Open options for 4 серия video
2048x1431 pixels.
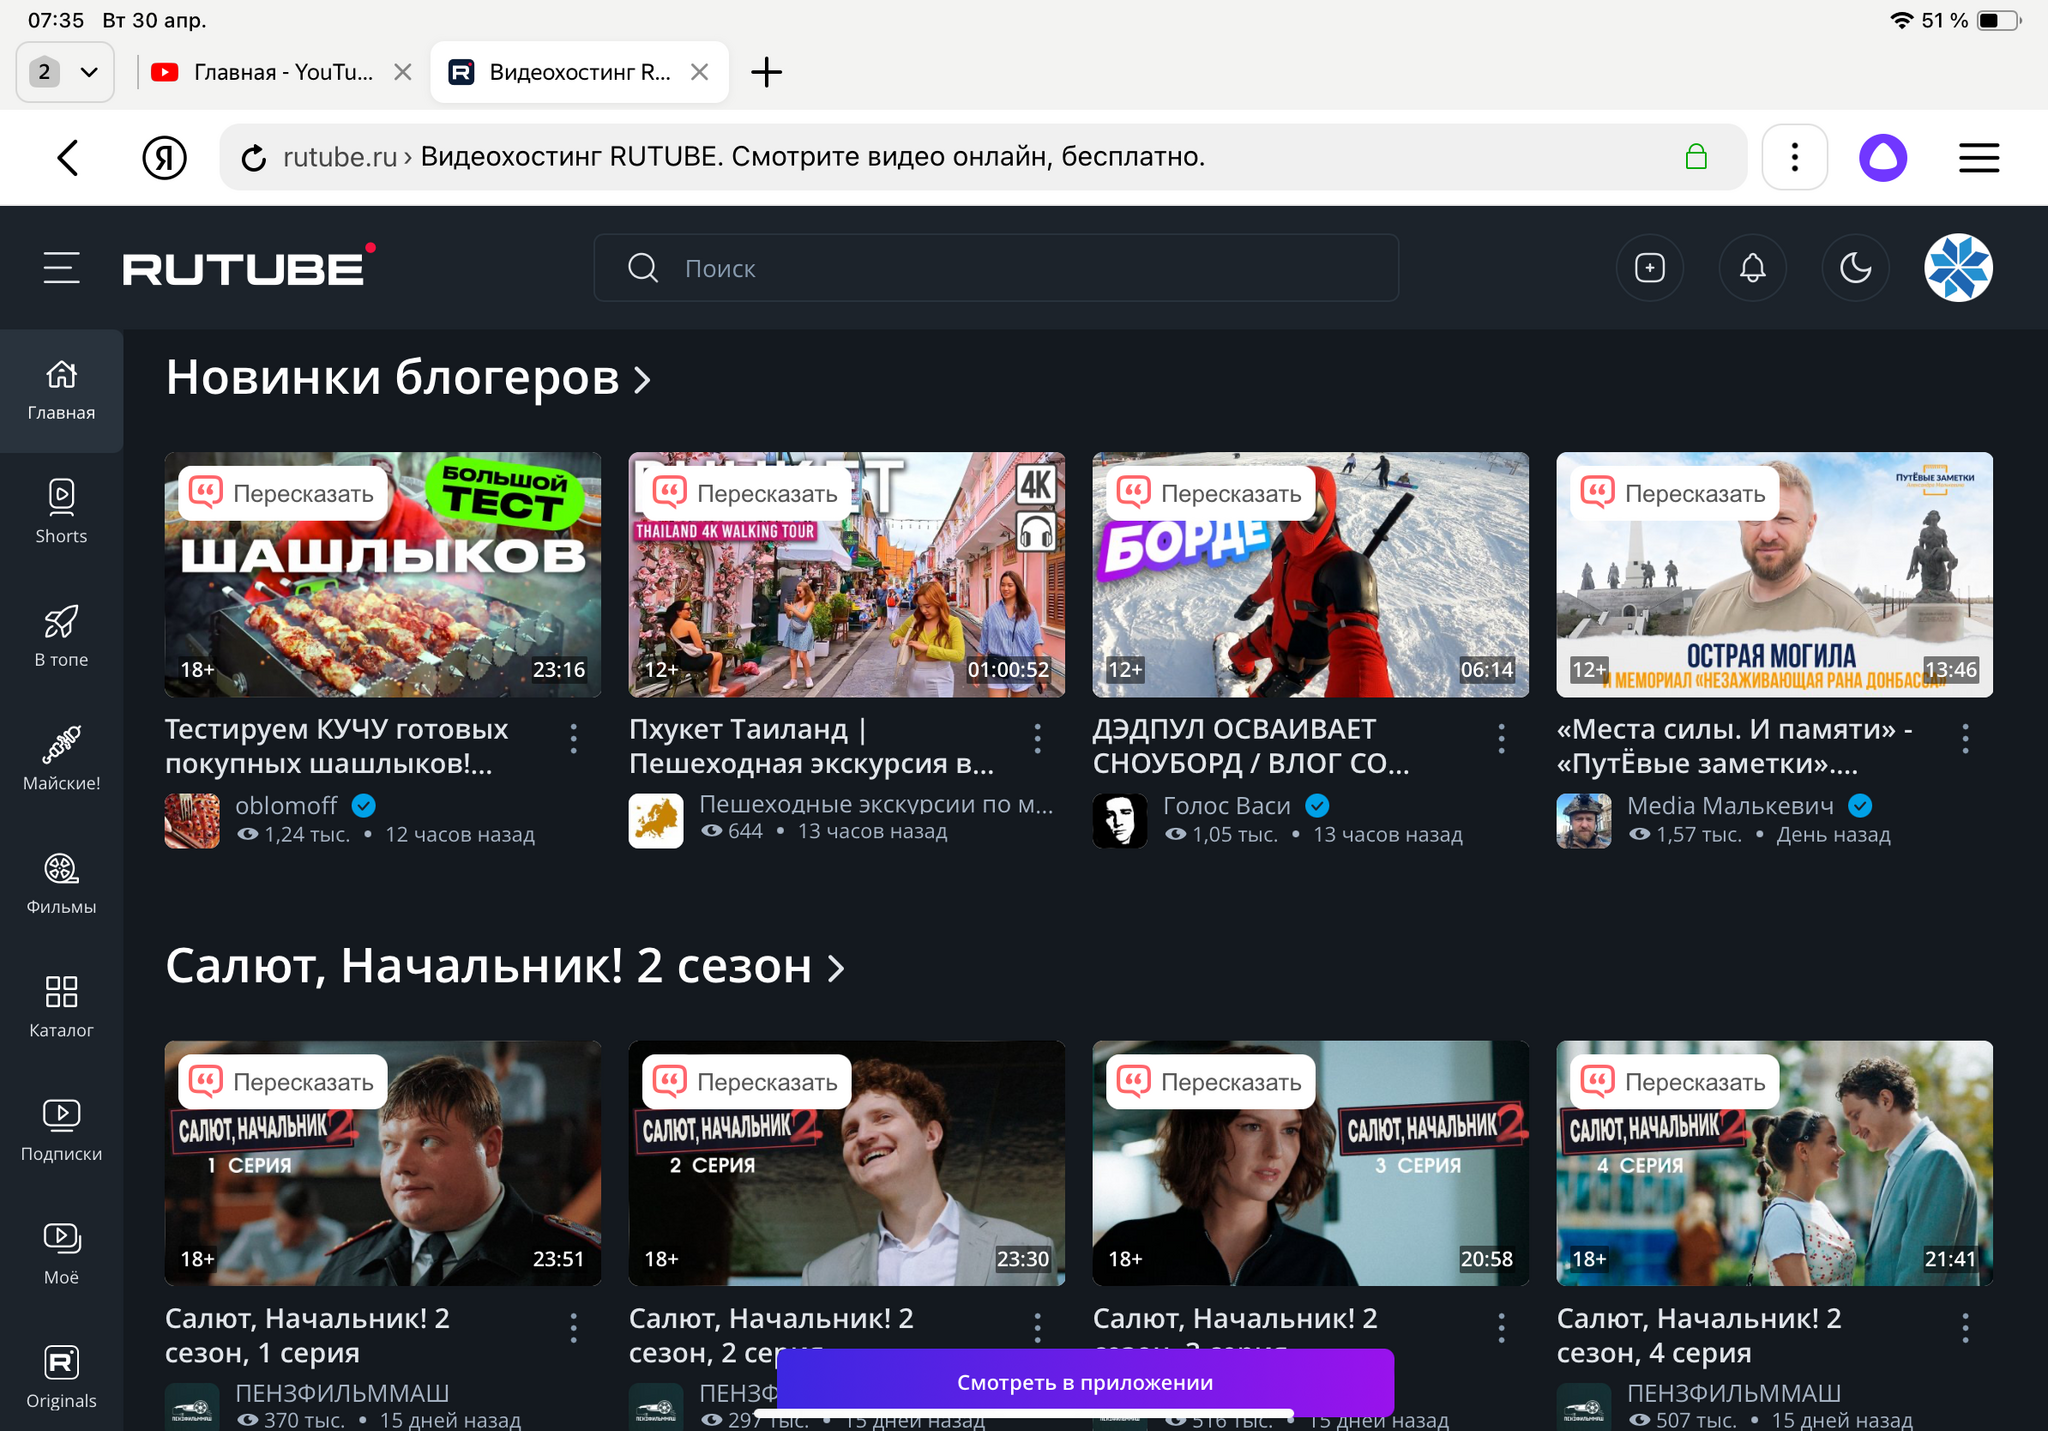(x=1965, y=1328)
